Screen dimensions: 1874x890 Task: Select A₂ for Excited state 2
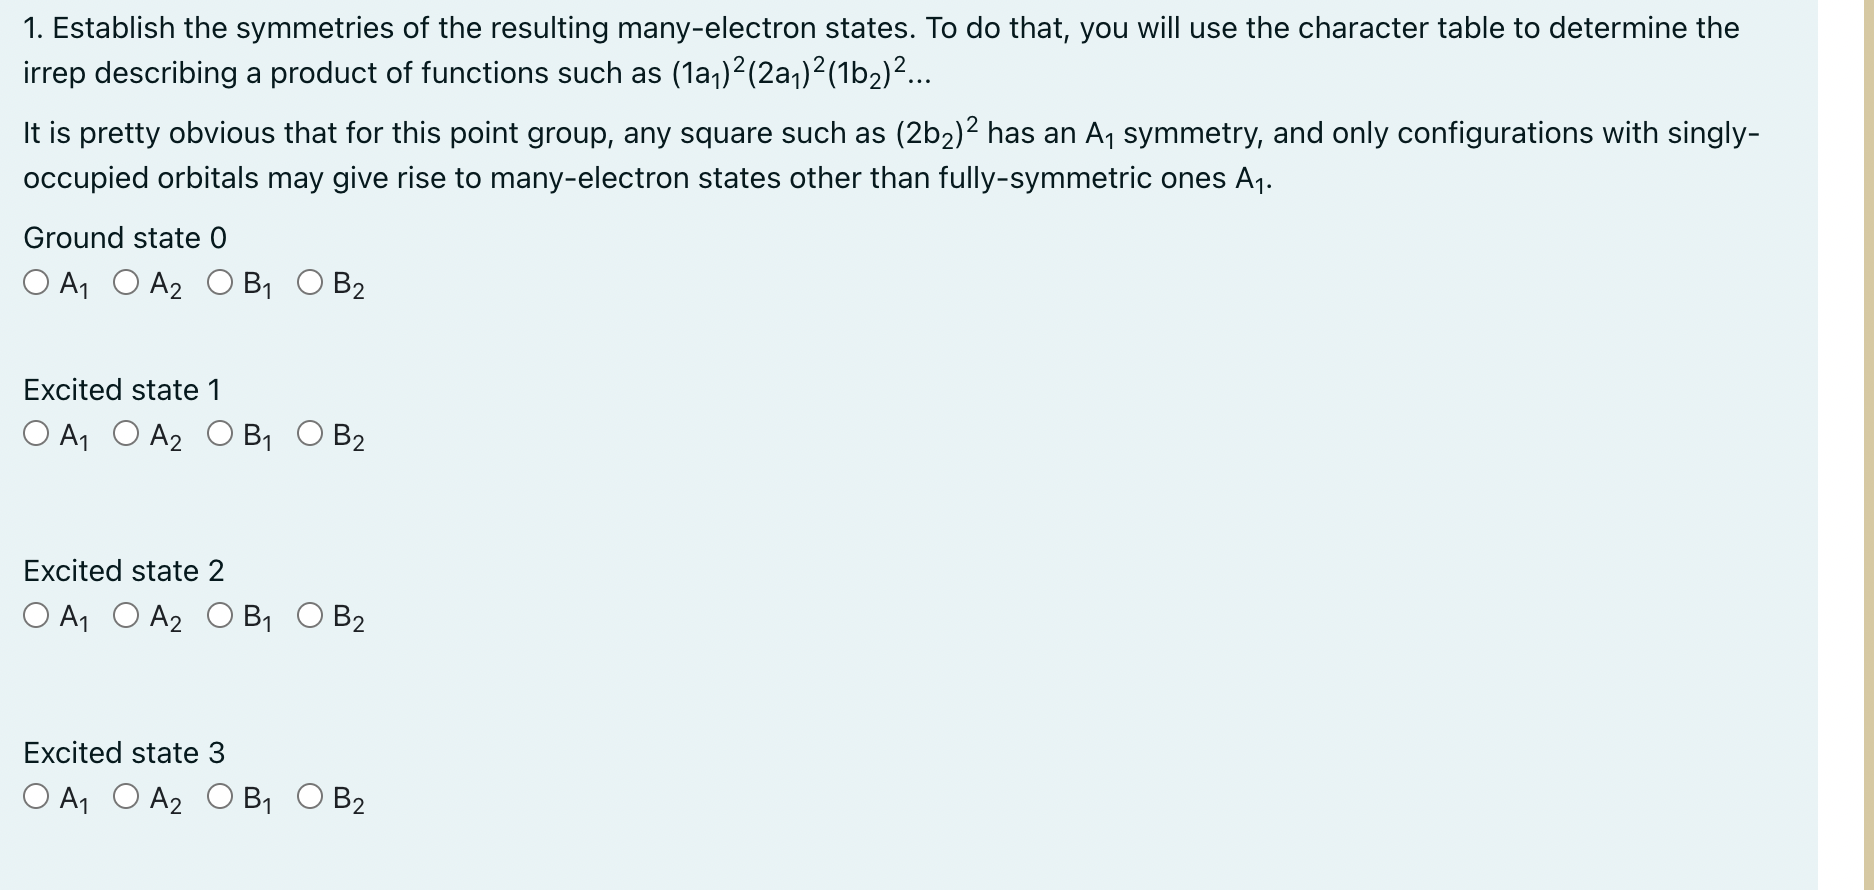tap(126, 617)
